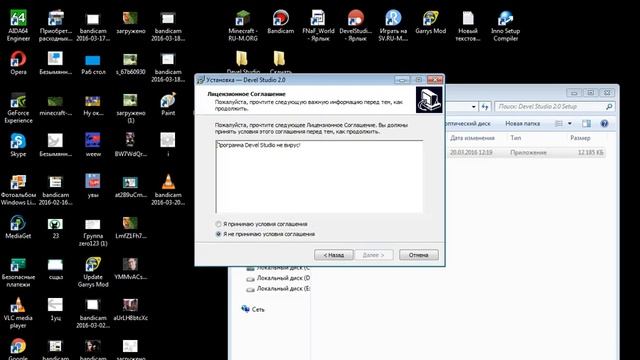
Task: Select 'Локальный диск (E' in sidebar
Action: (x=278, y=289)
